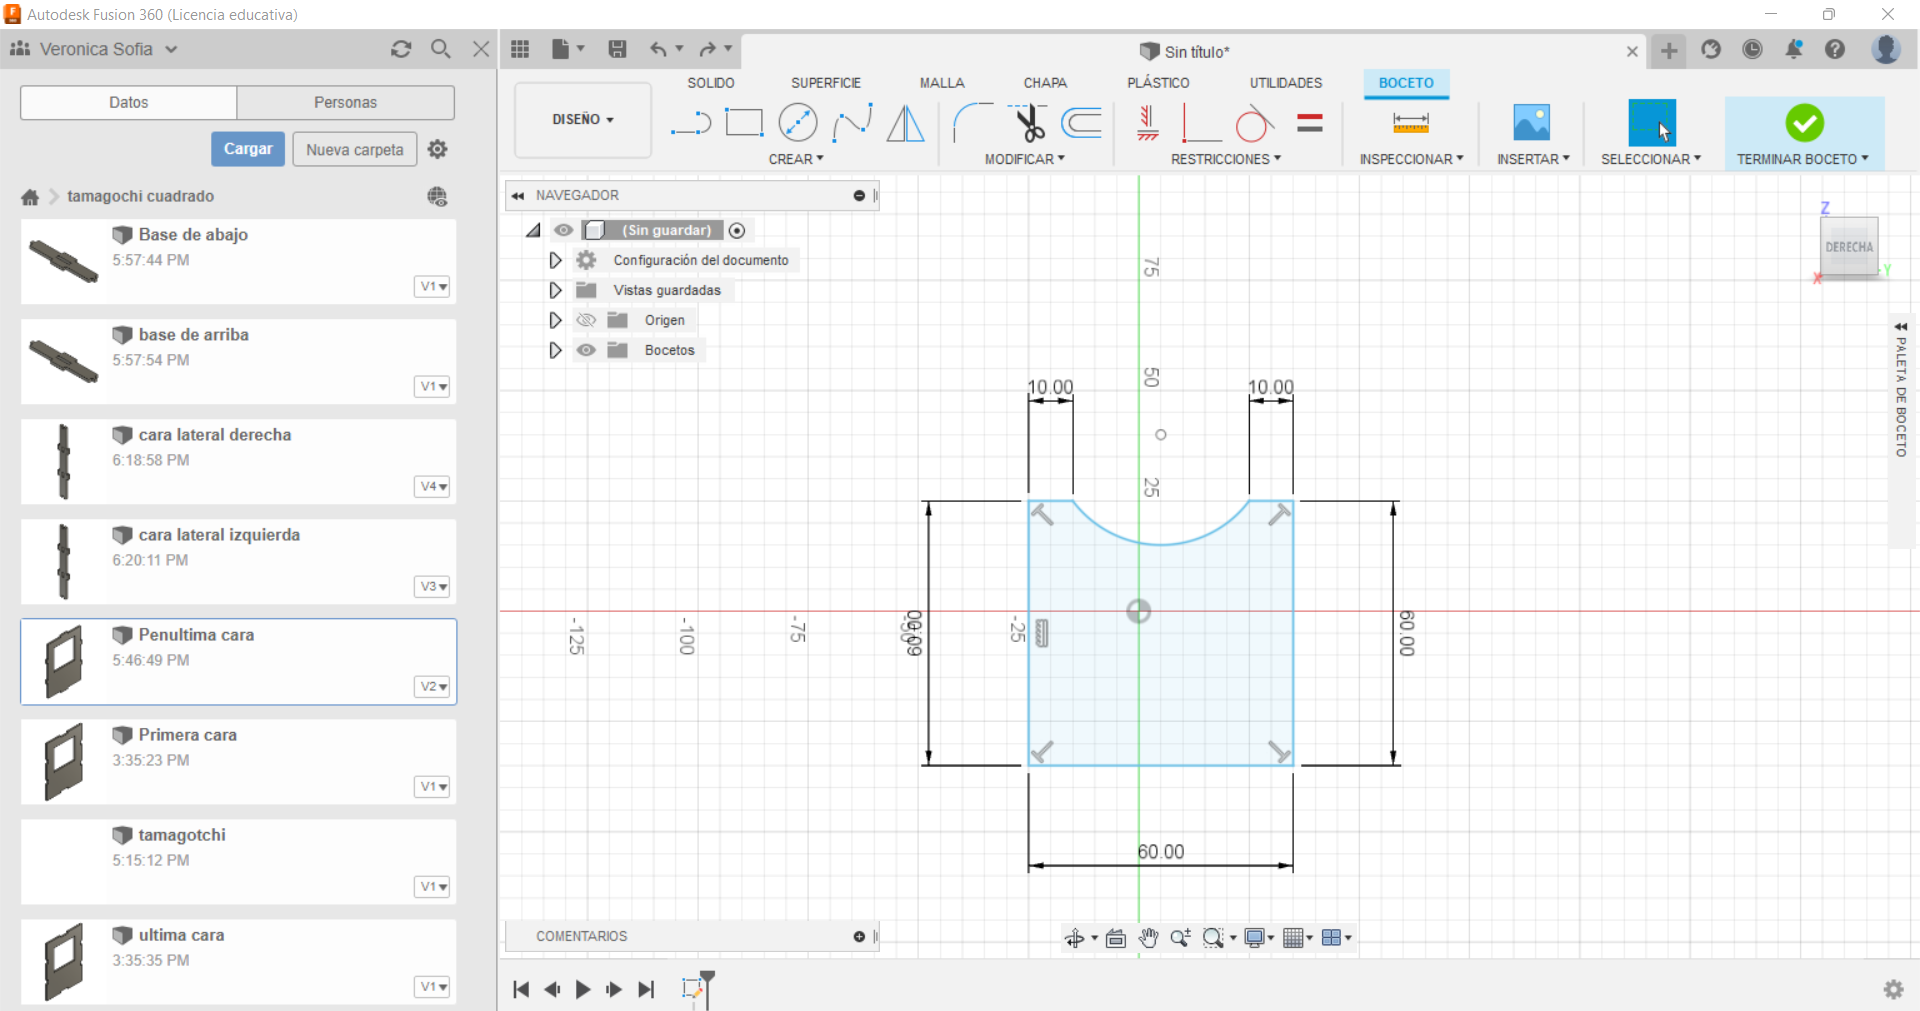
Task: Open the DISEÑO workspace dropdown
Action: click(x=583, y=120)
